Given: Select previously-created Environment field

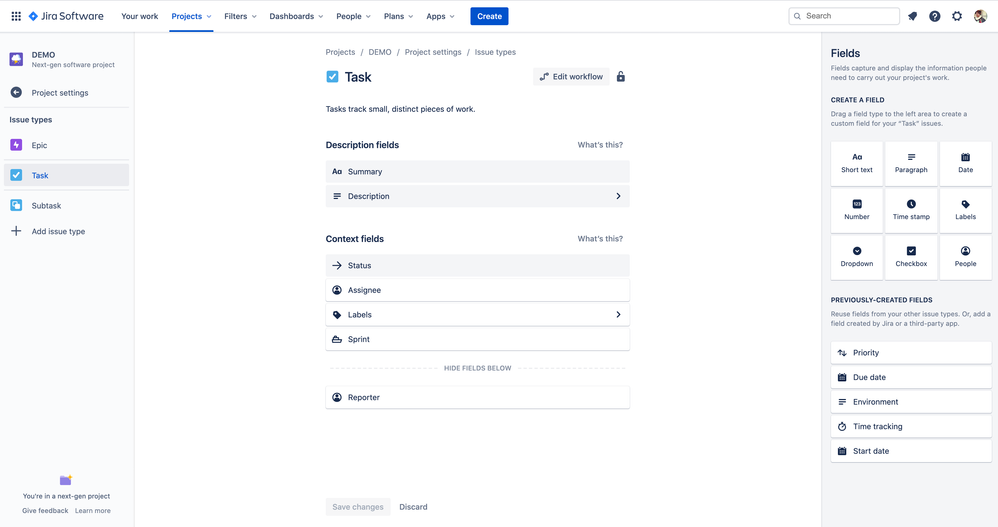Looking at the screenshot, I should 911,402.
